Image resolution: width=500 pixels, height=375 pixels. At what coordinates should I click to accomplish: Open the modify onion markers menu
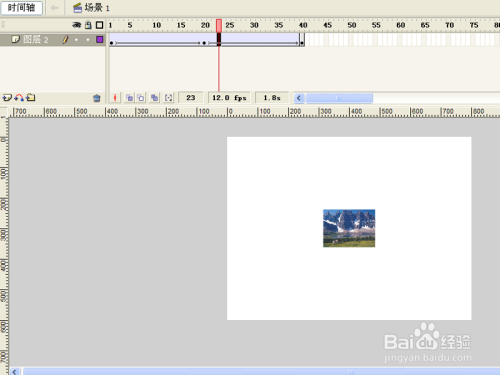click(x=169, y=98)
